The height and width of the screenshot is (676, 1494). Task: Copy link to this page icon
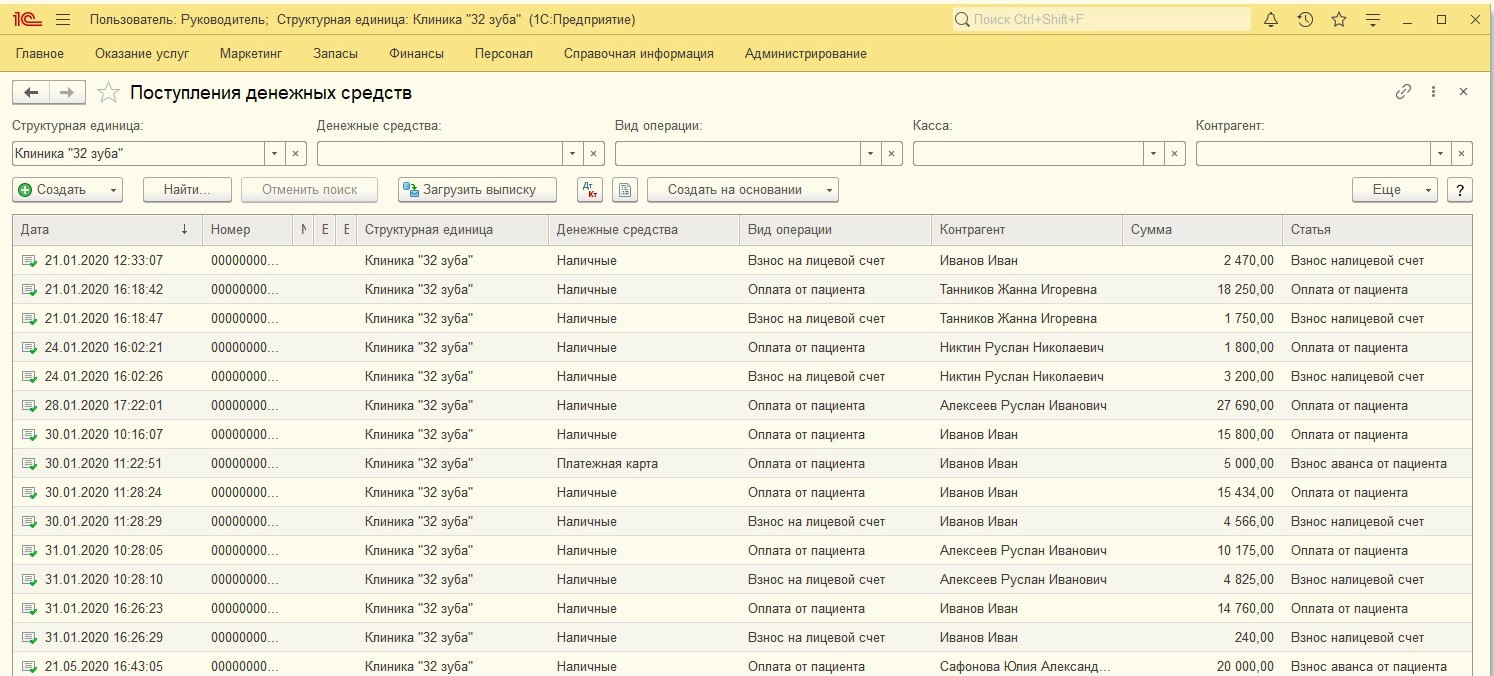[1403, 92]
